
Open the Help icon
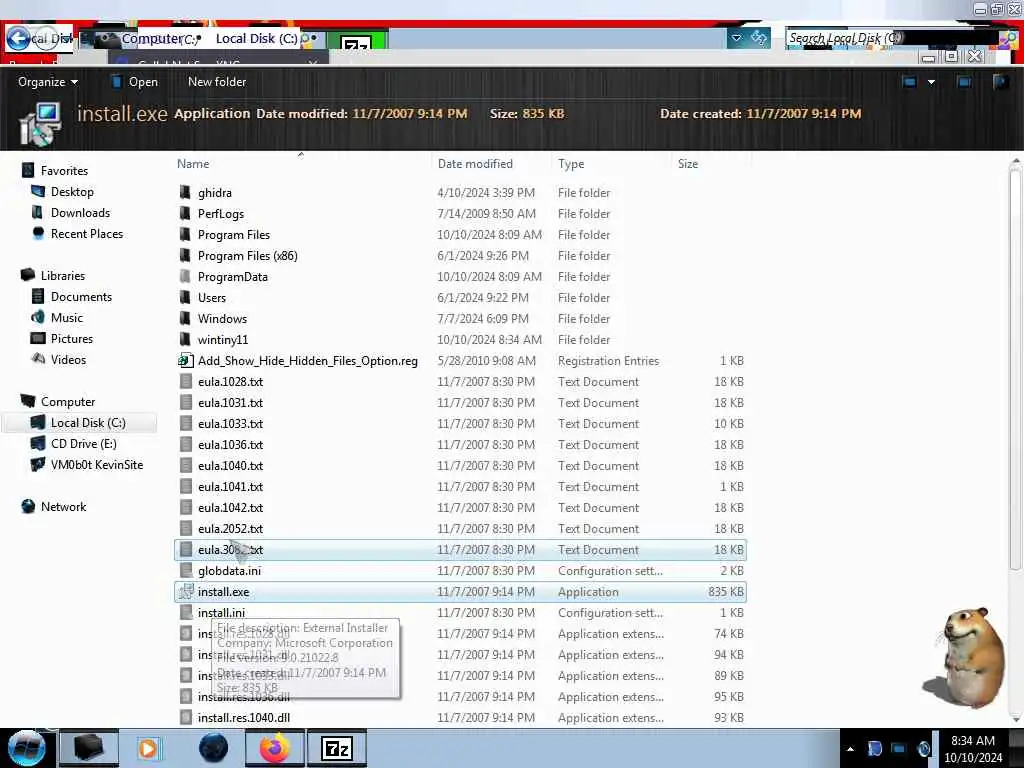(1000, 82)
